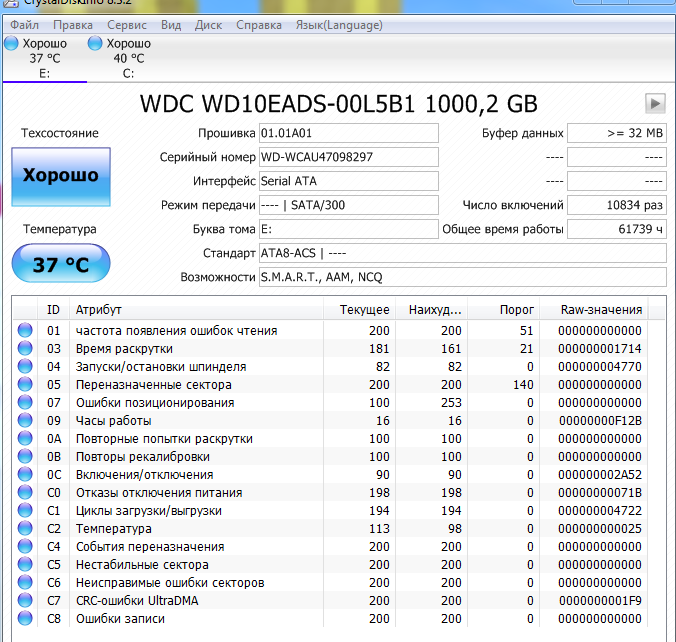
Task: Click status orb for Включения/отключения
Action: pos(25,474)
